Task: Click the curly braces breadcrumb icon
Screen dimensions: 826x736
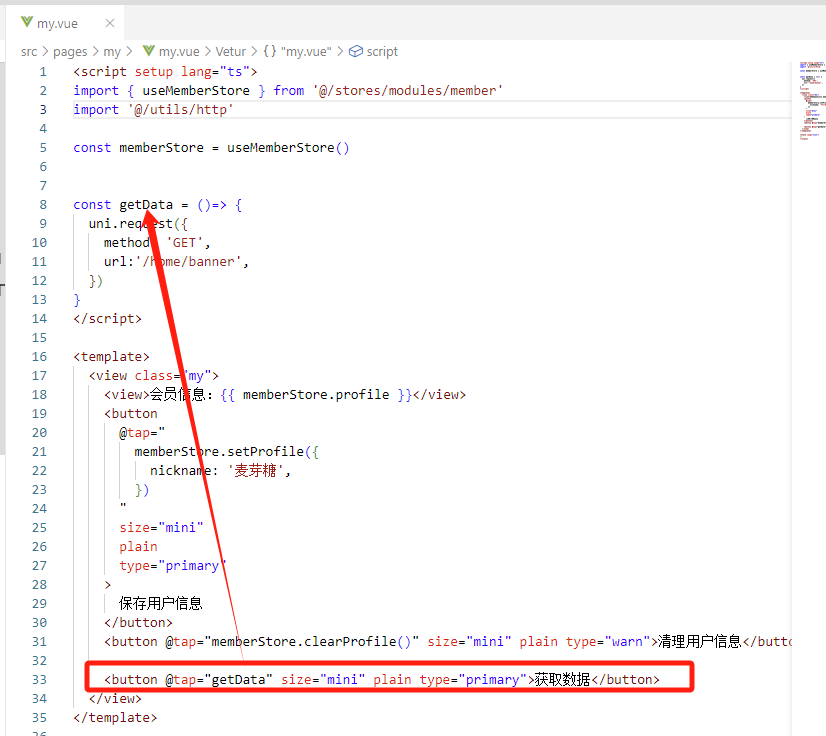Action: coord(270,51)
